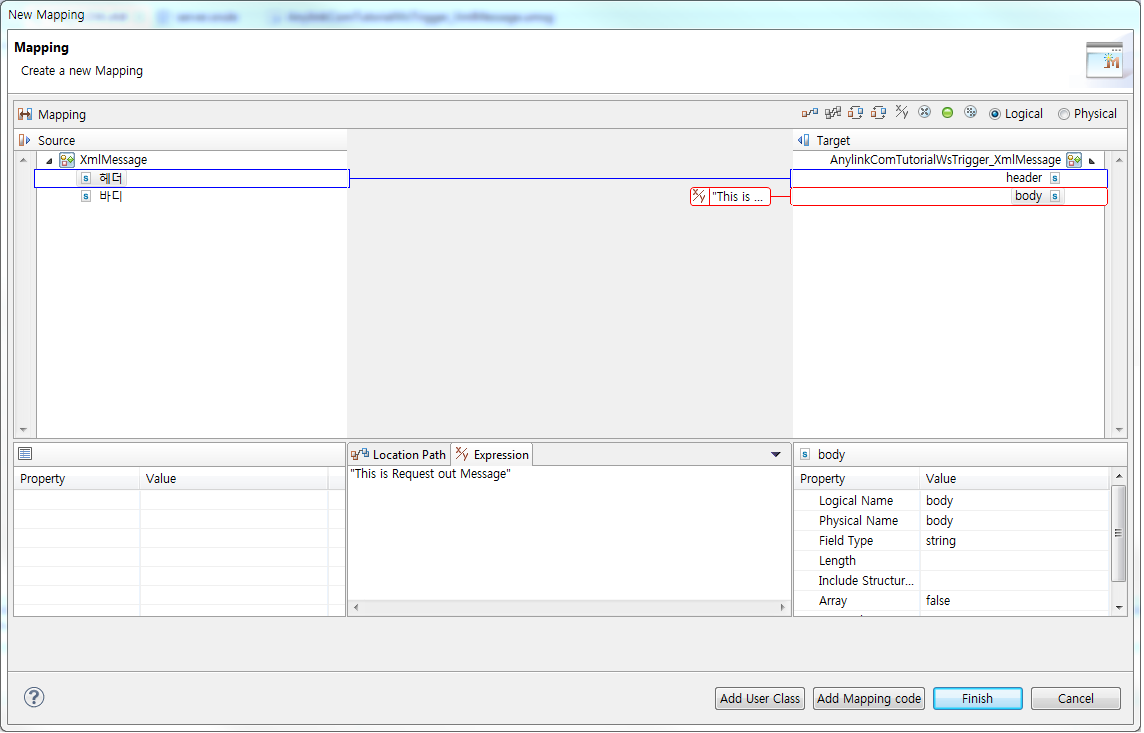The height and width of the screenshot is (733, 1144).
Task: Click the multiple link mapping icon
Action: (833, 112)
